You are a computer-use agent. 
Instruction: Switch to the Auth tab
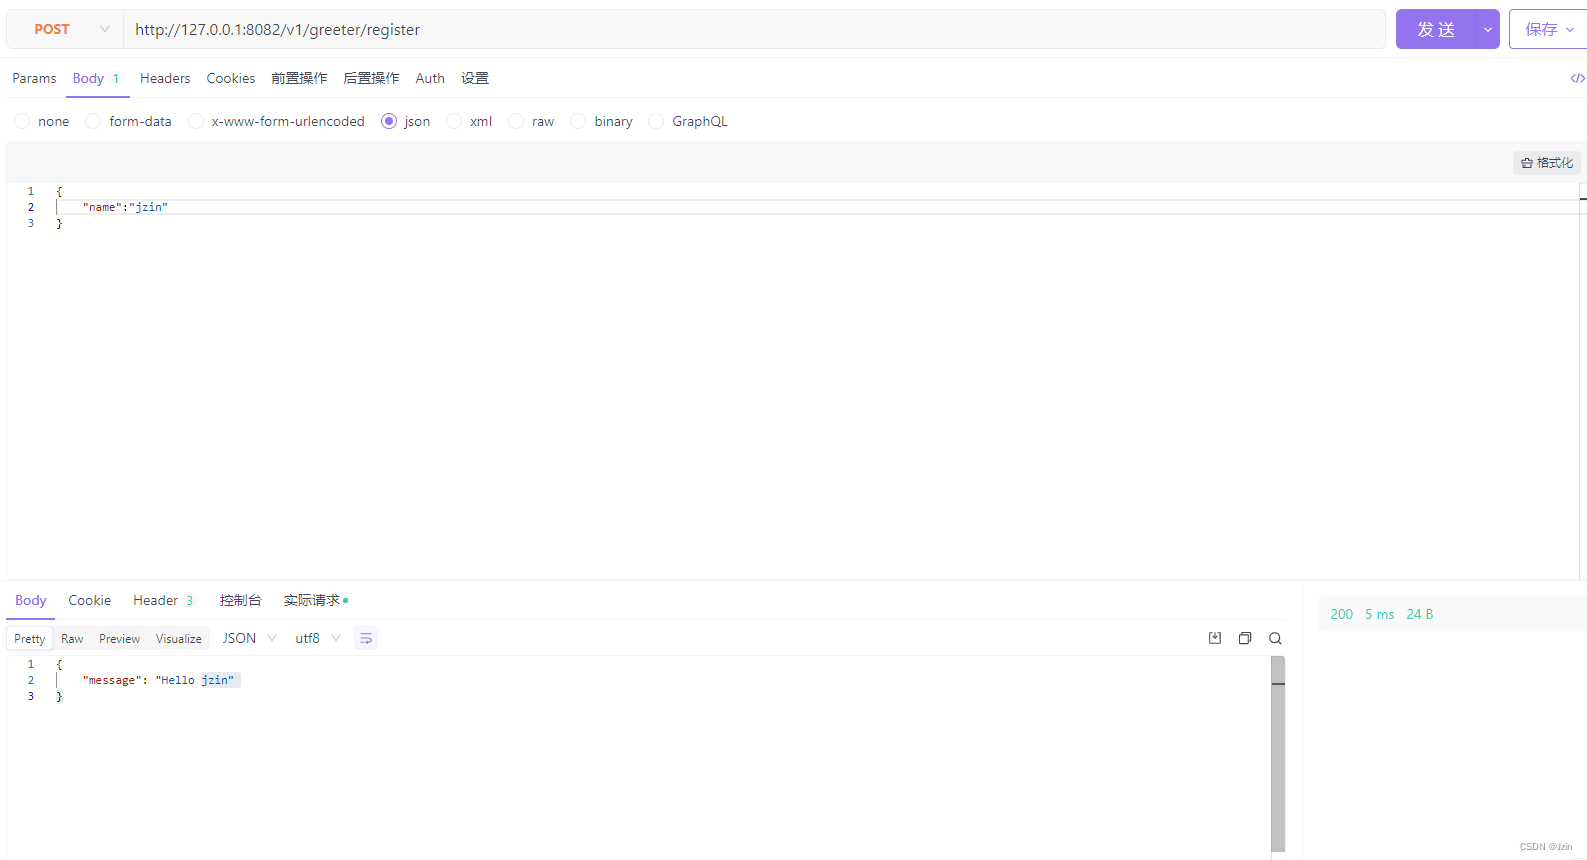point(430,78)
